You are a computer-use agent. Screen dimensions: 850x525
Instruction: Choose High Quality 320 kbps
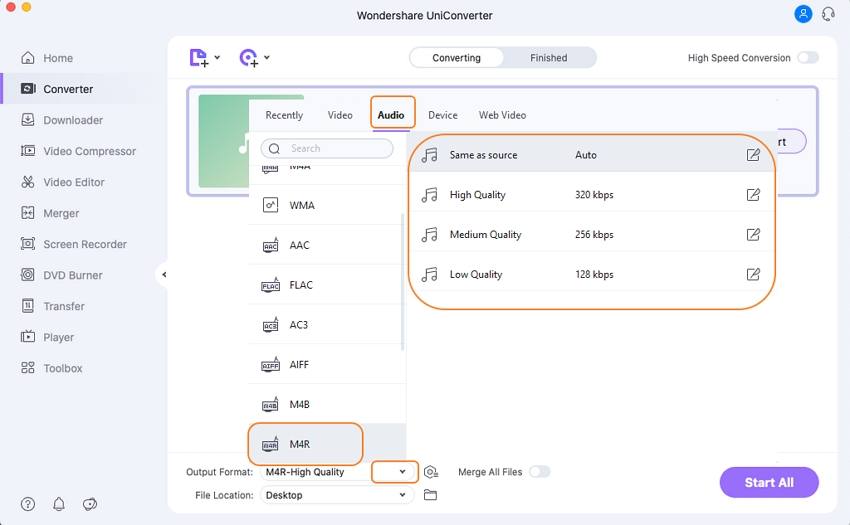(591, 195)
